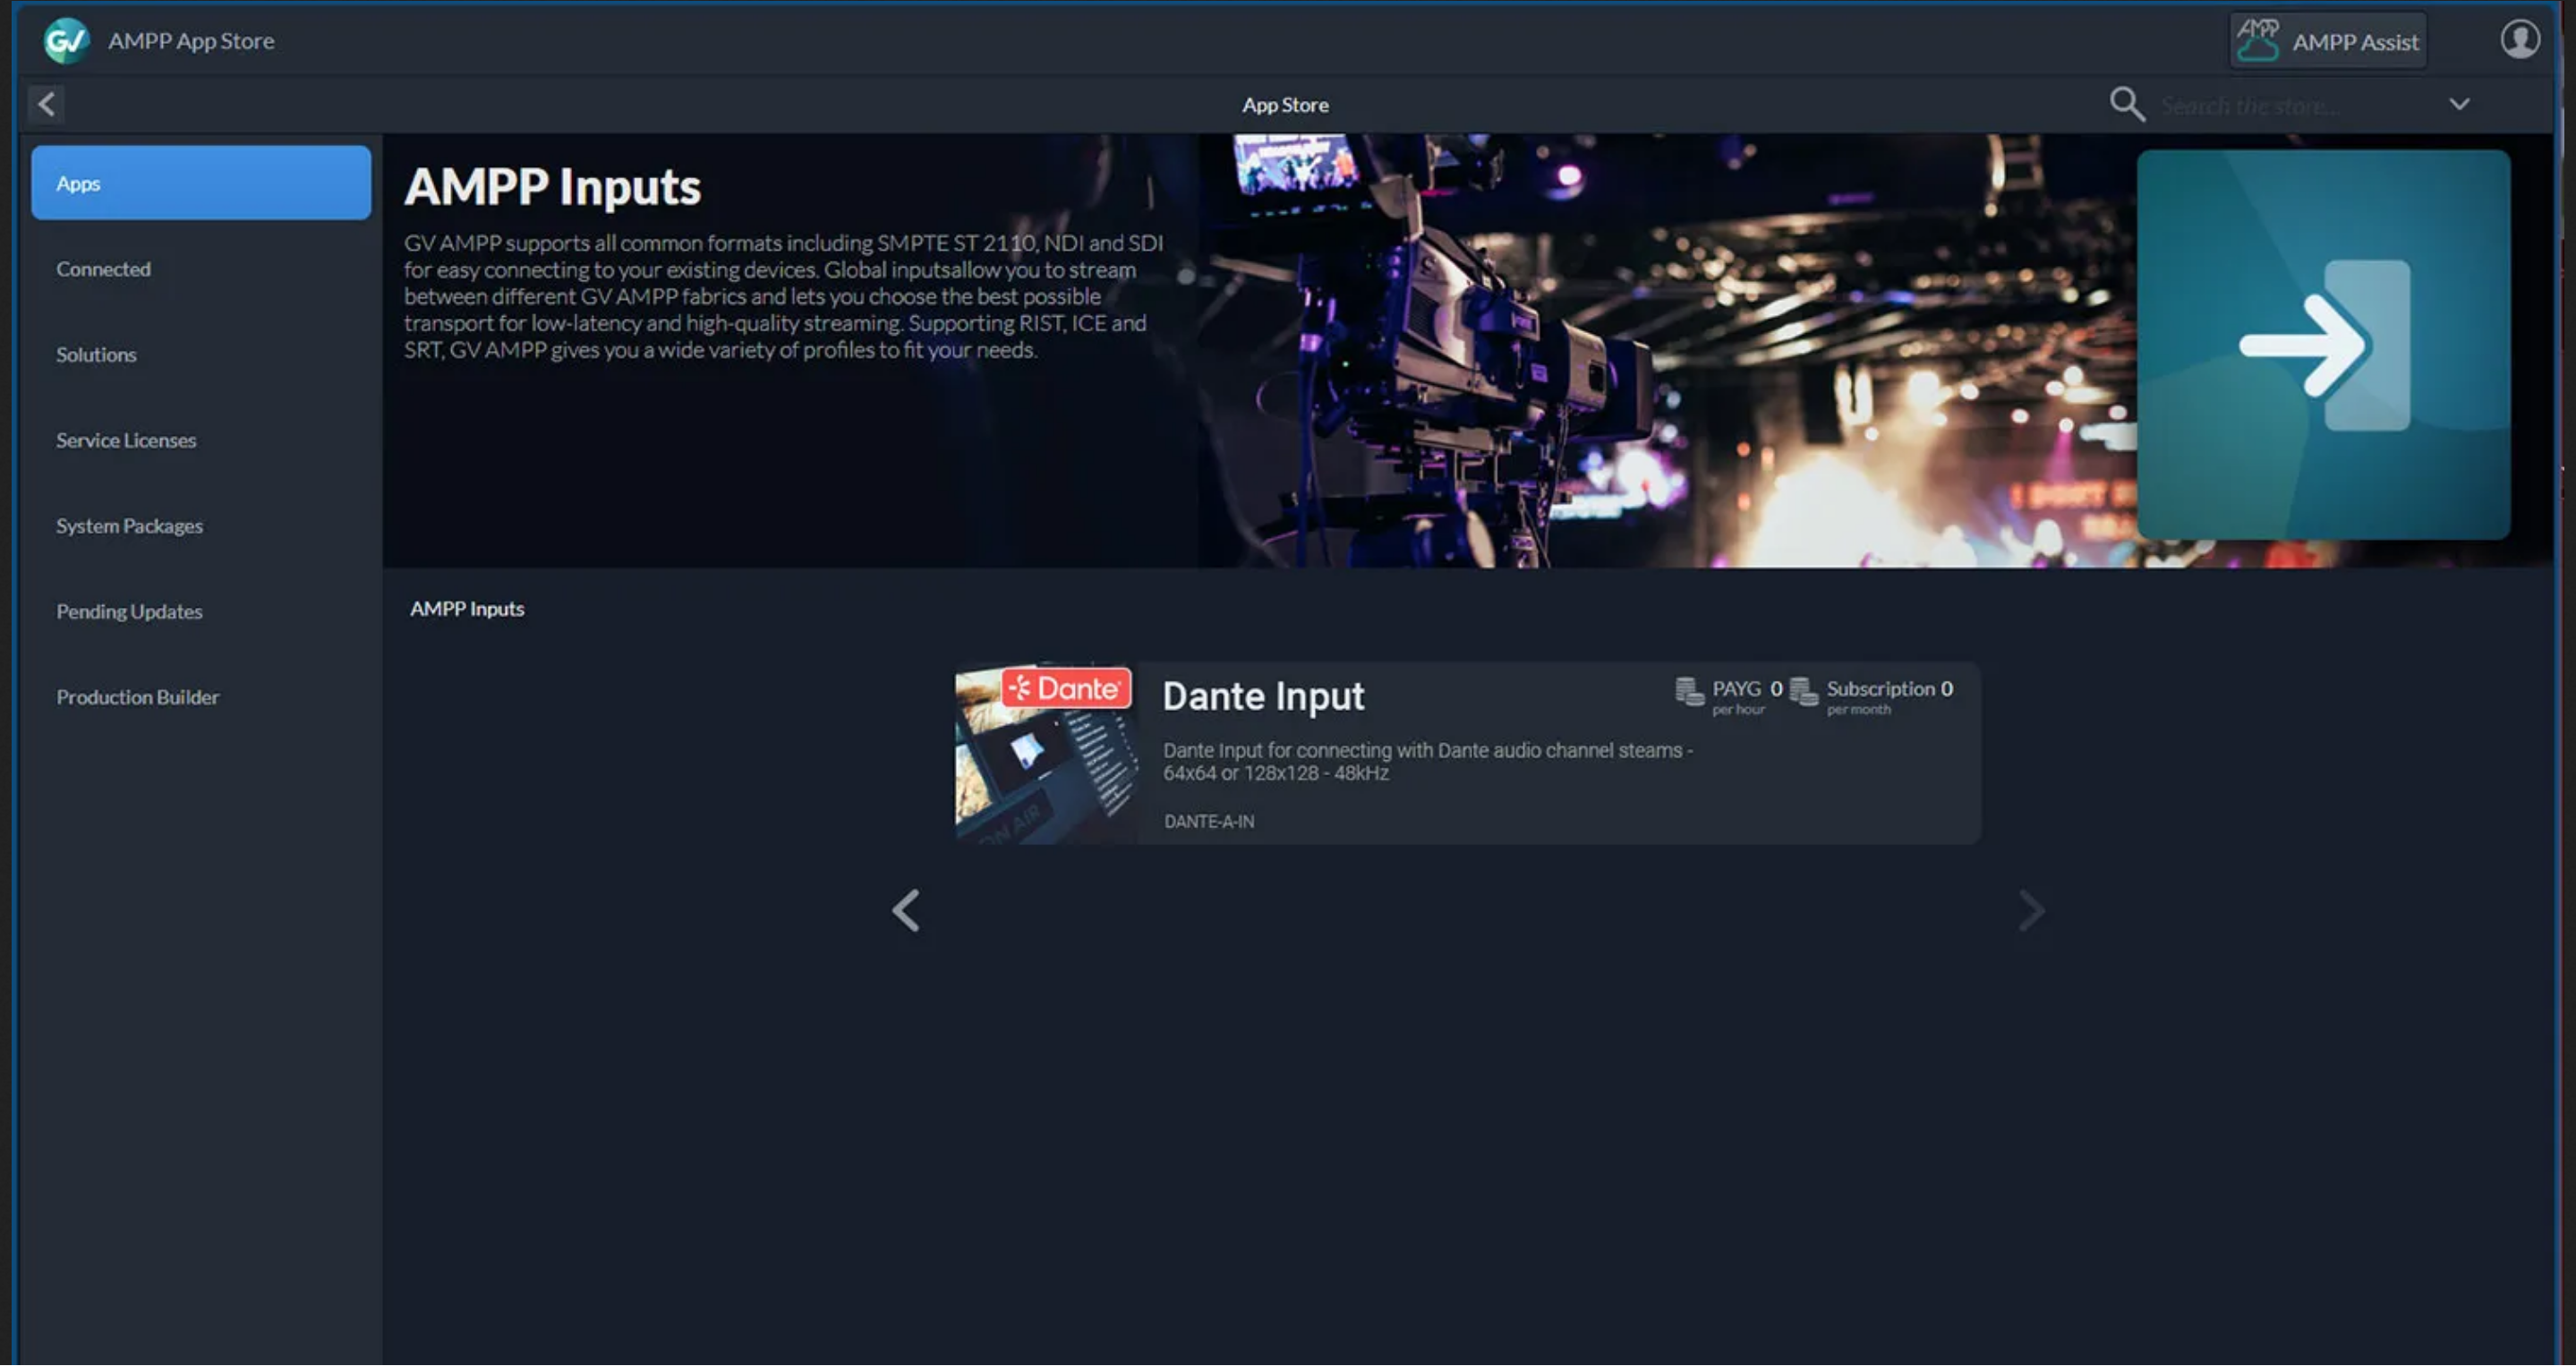The image size is (2576, 1366).
Task: Open Pending Updates section
Action: (129, 611)
